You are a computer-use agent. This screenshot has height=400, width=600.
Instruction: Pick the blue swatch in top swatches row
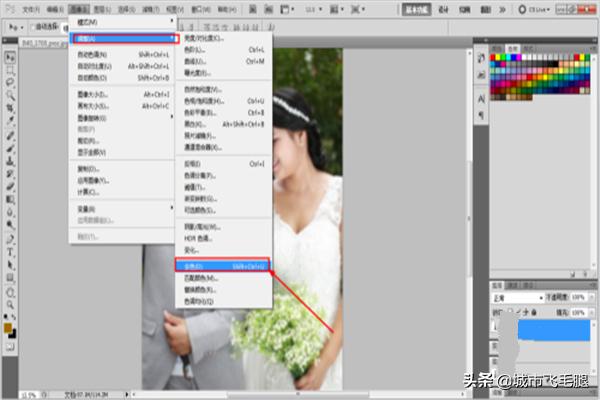(513, 58)
